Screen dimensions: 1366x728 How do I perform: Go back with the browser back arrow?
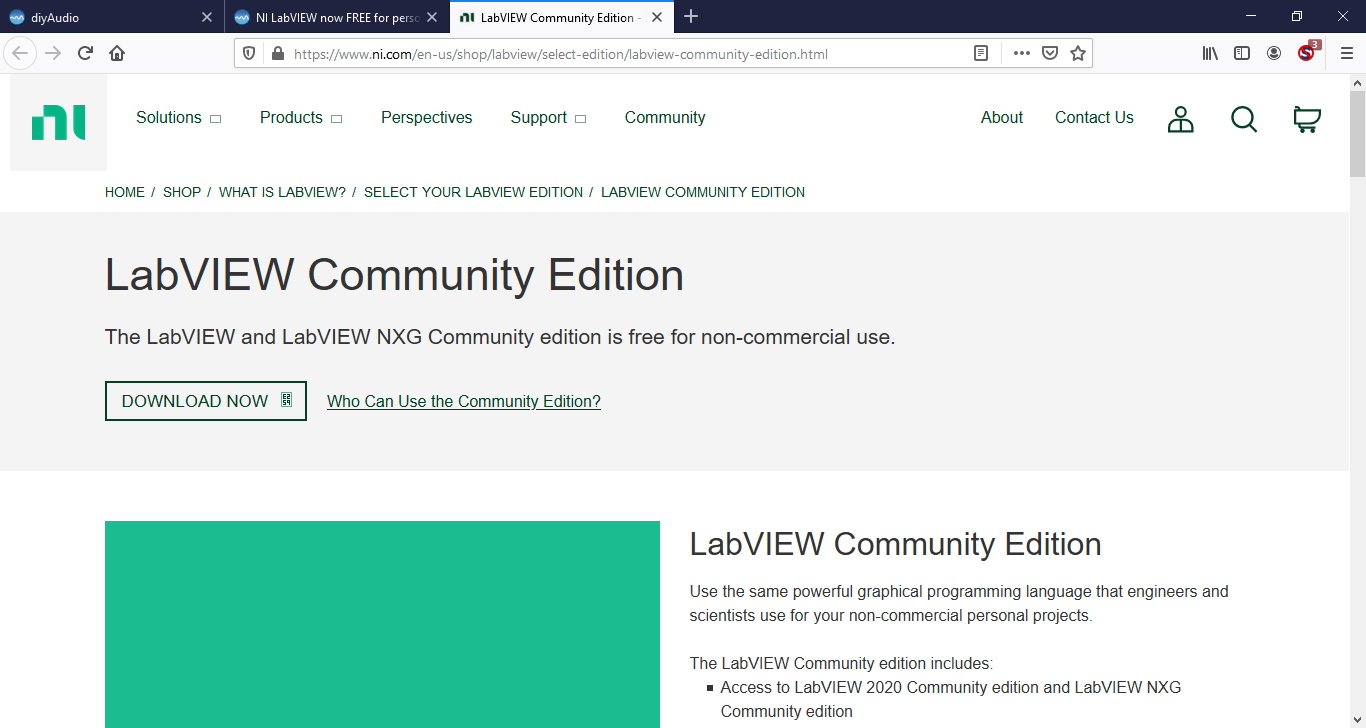tap(20, 53)
